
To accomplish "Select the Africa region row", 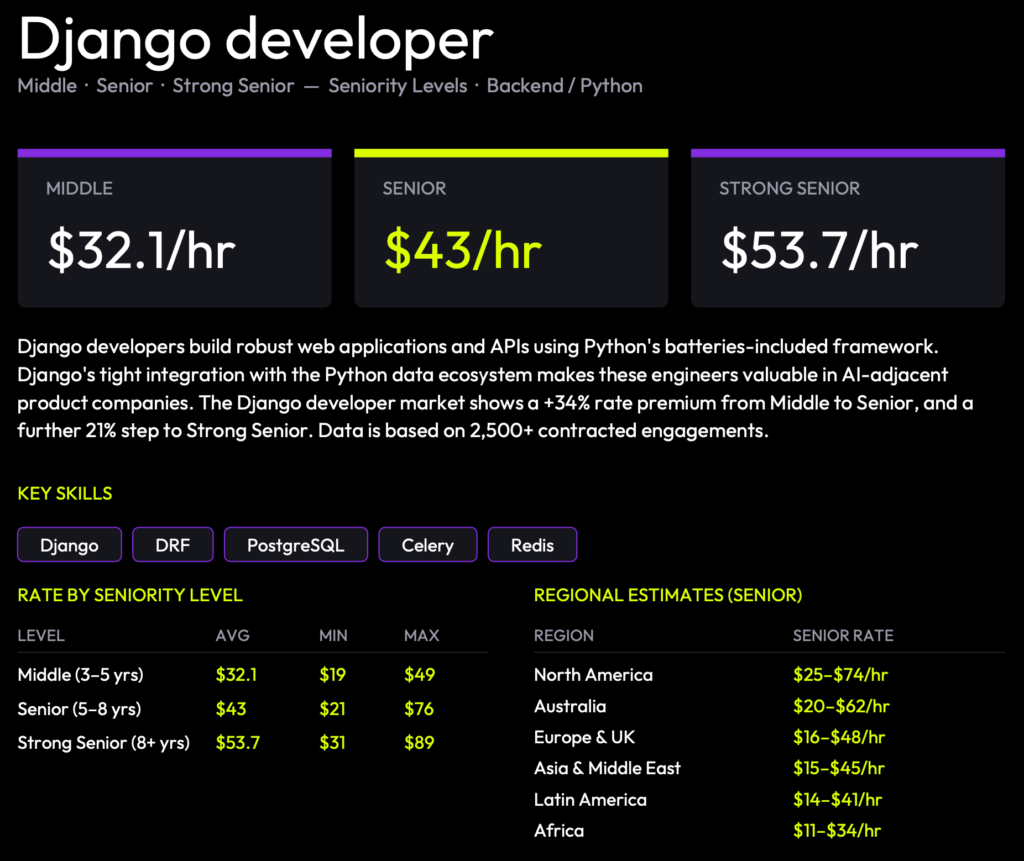I will pyautogui.click(x=769, y=831).
